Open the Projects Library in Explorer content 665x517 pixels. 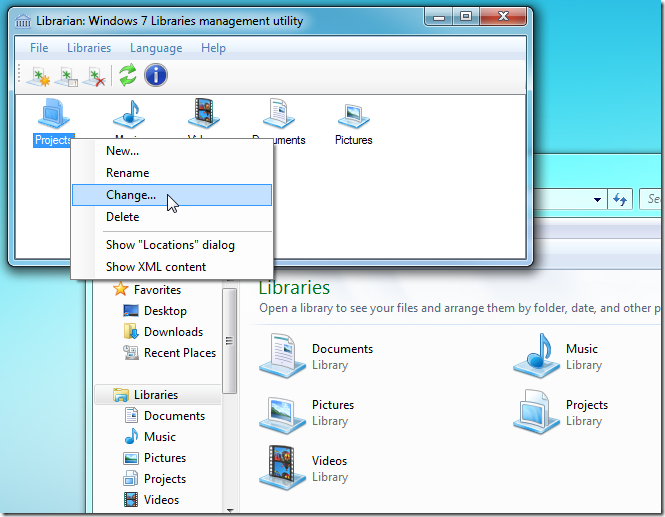click(x=560, y=413)
